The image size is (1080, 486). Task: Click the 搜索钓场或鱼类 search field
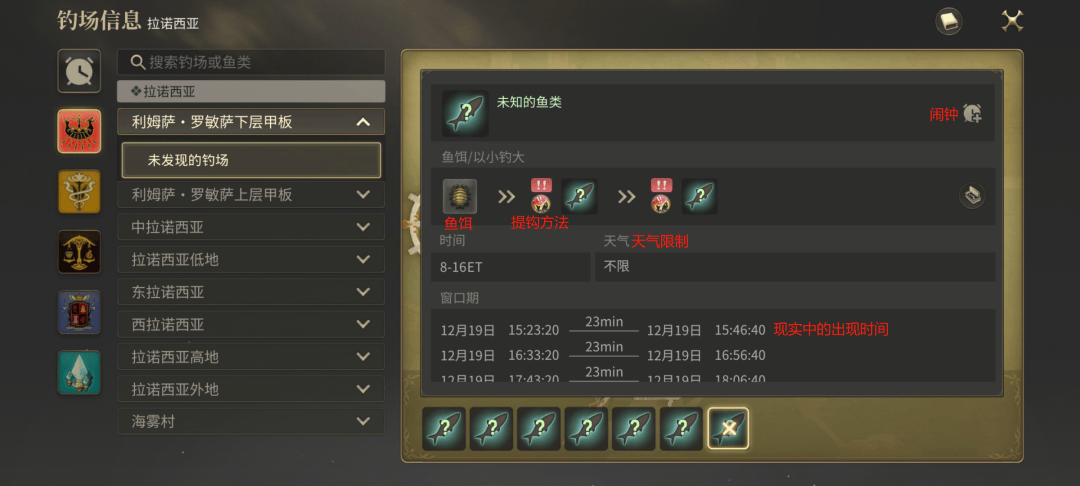251,62
